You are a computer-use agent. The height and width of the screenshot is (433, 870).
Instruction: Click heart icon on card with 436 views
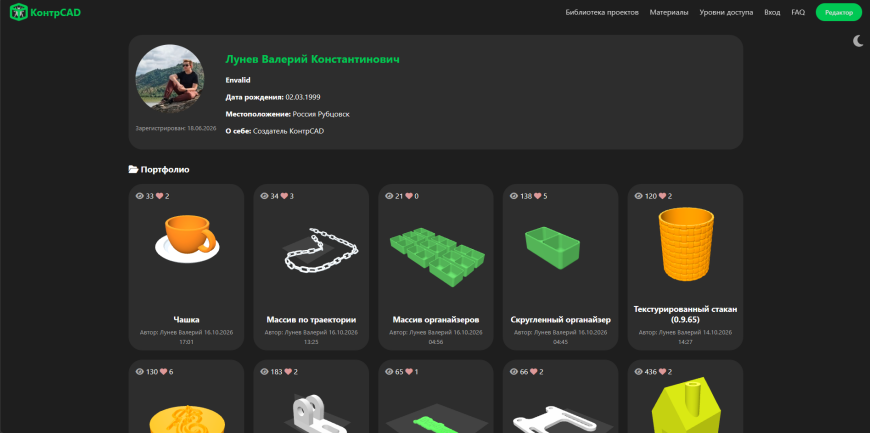click(662, 371)
